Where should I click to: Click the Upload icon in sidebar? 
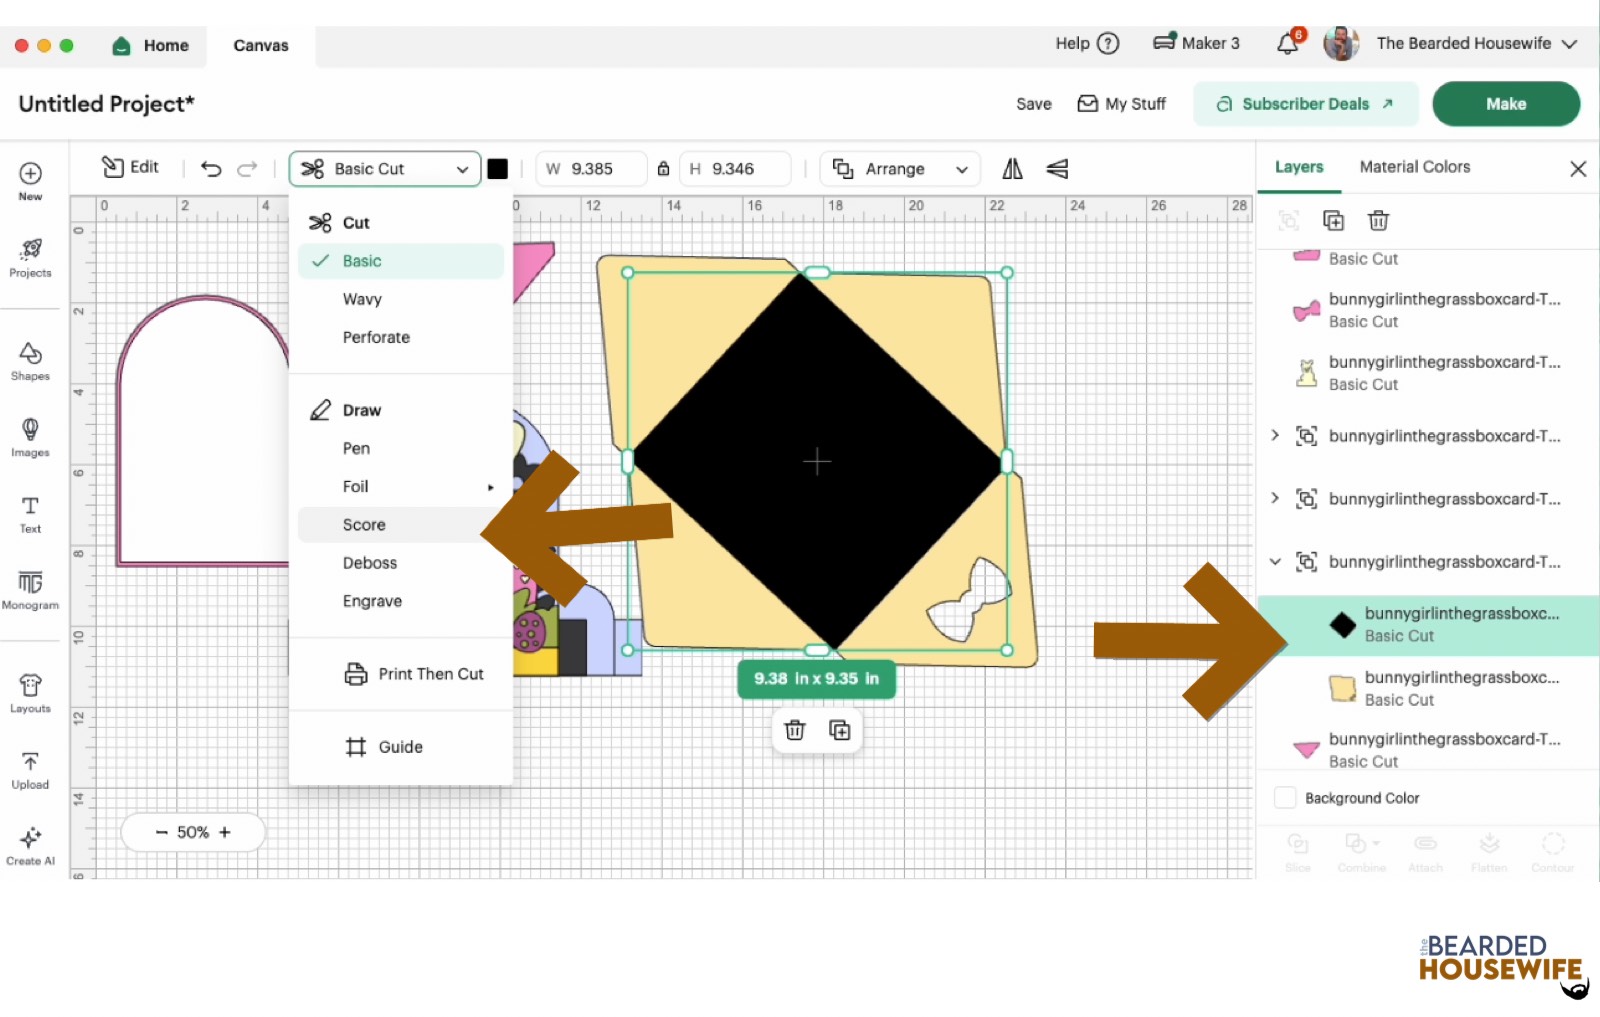pyautogui.click(x=30, y=769)
